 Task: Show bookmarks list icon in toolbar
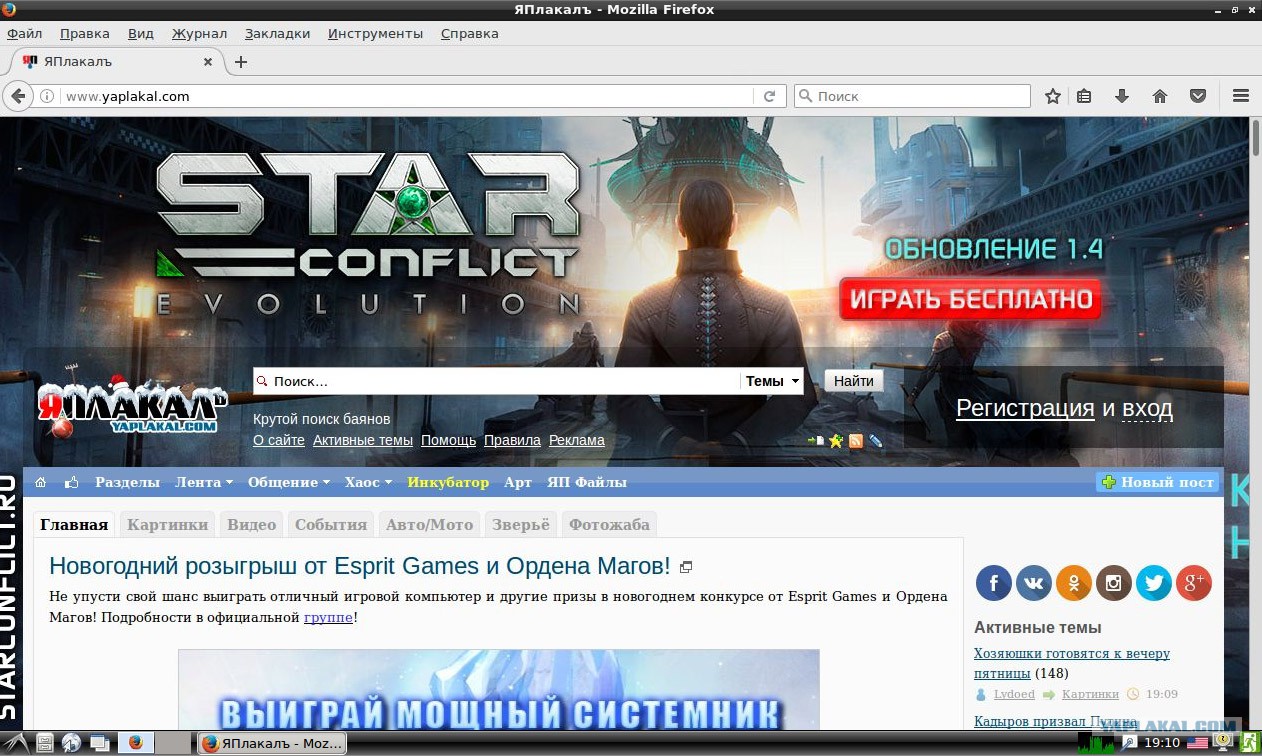point(1084,96)
